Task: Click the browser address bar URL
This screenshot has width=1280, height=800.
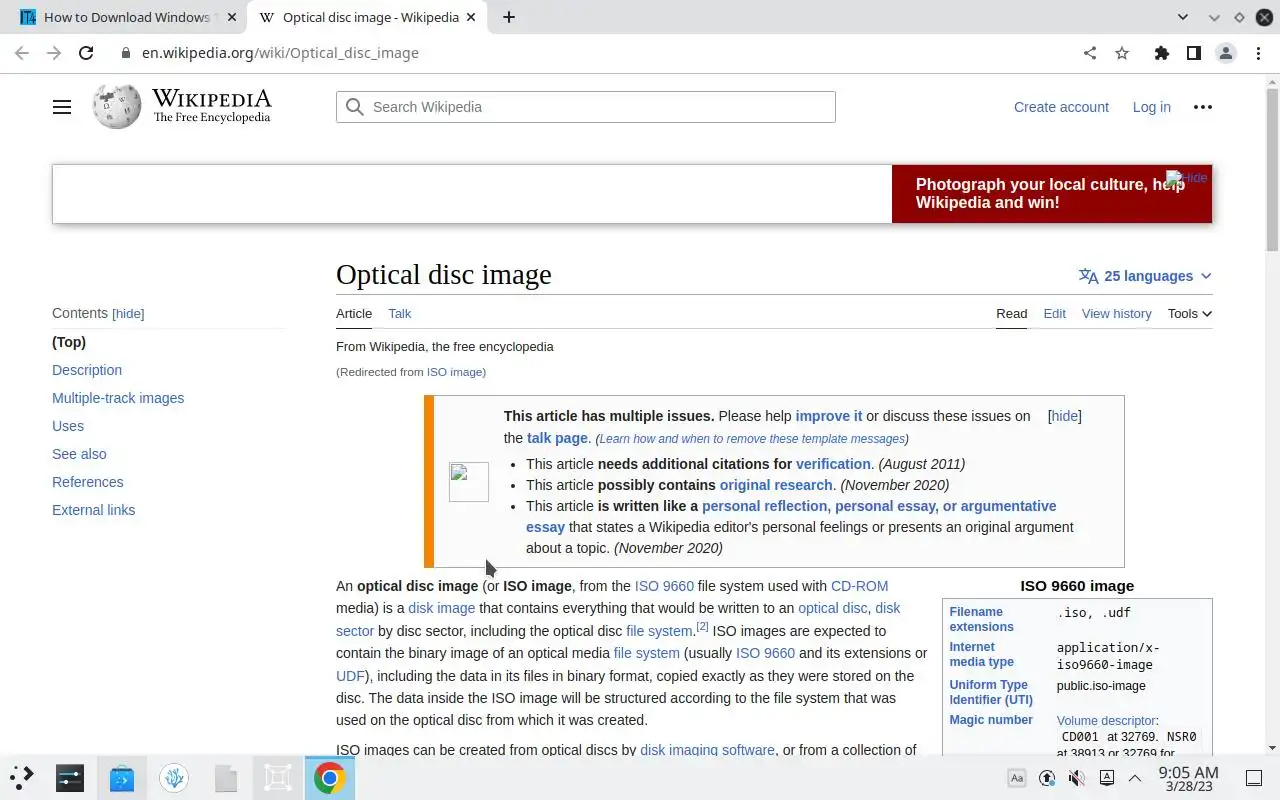Action: [280, 53]
